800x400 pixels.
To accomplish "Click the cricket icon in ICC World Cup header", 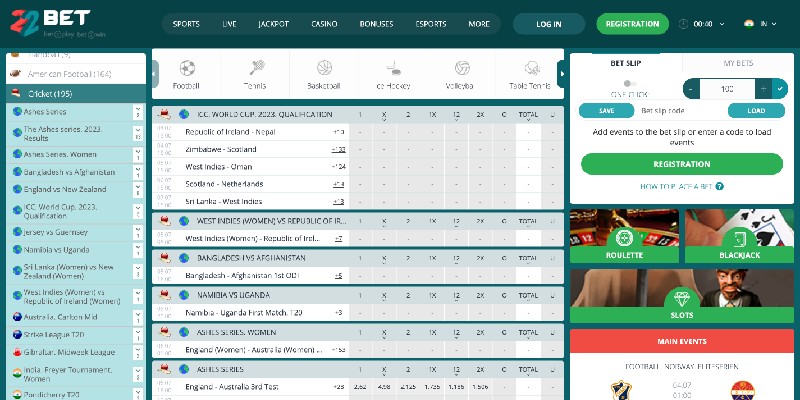I will [164, 114].
